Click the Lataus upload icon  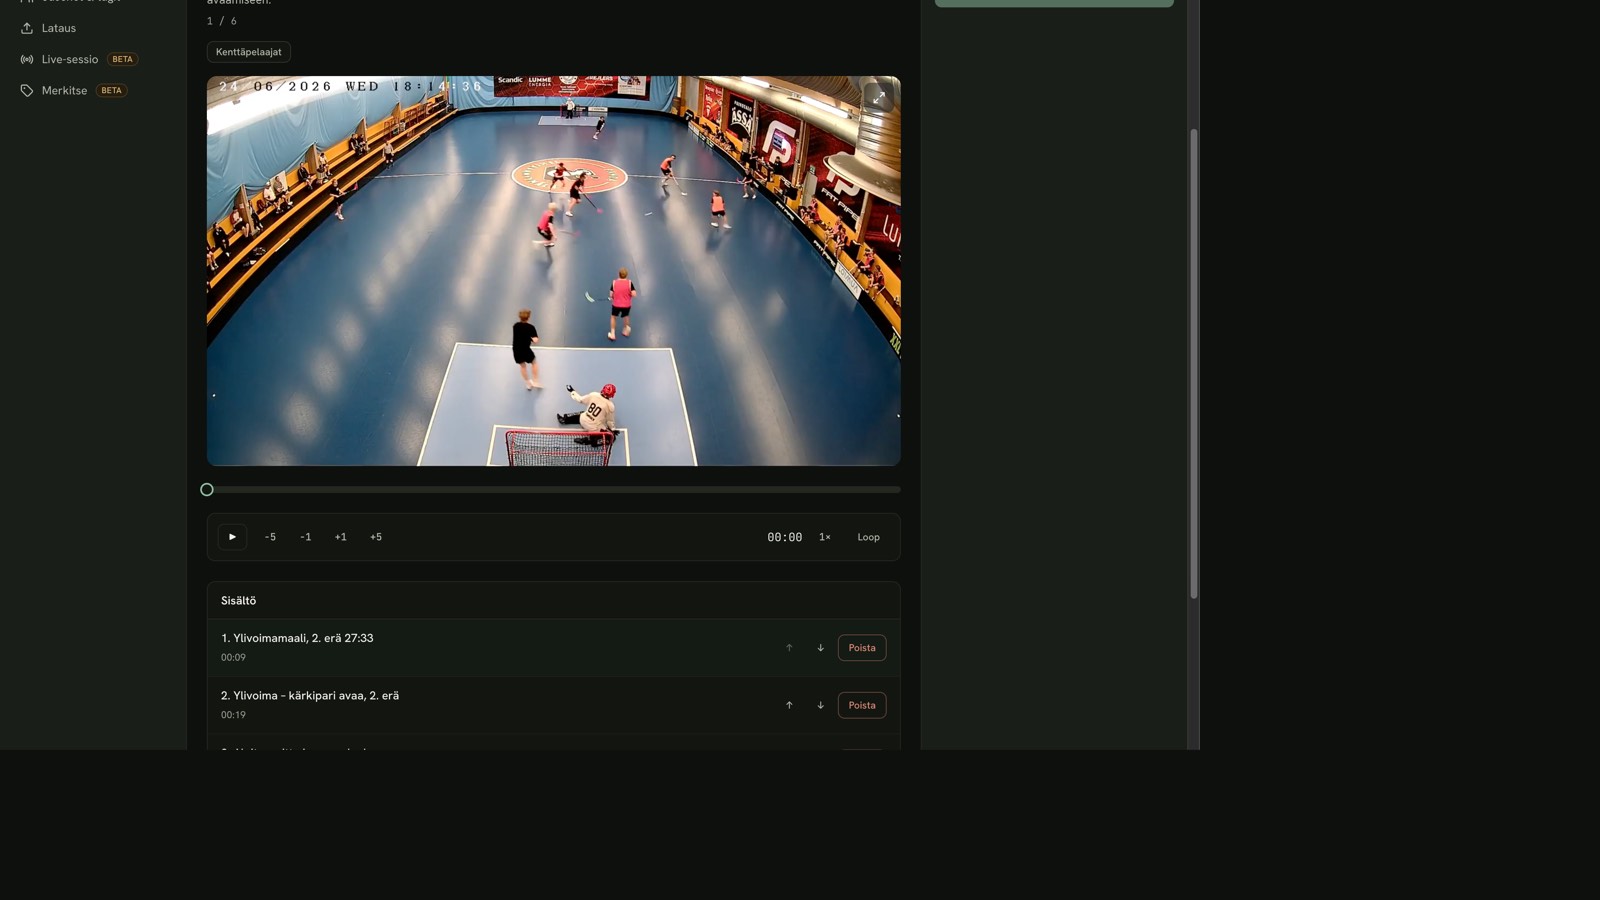click(27, 28)
